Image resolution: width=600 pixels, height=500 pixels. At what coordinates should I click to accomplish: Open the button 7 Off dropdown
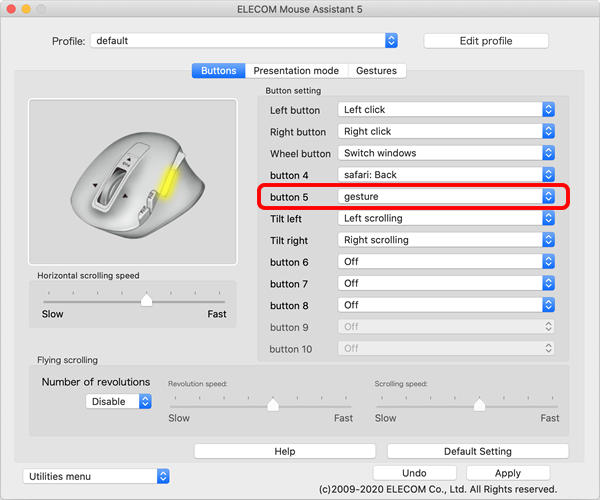pos(446,283)
